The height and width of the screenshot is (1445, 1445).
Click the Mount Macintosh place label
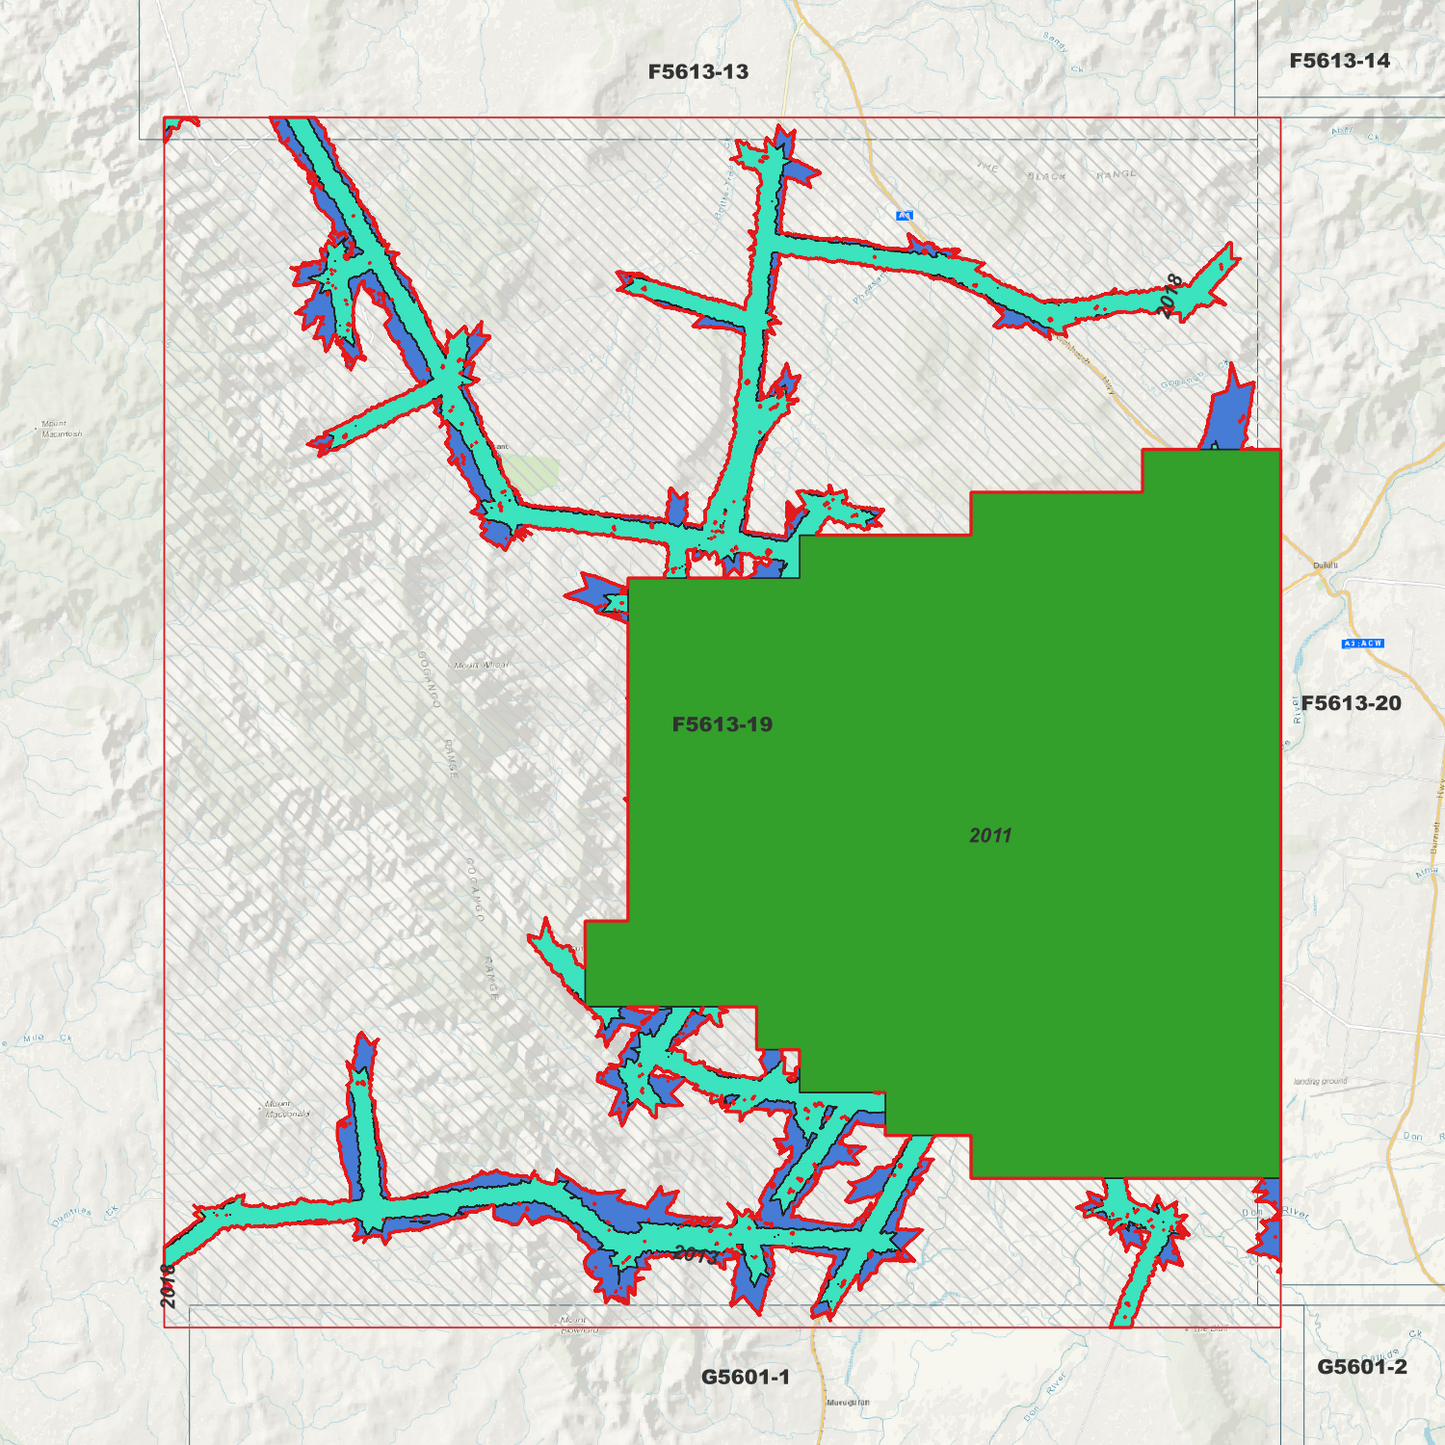[61, 429]
